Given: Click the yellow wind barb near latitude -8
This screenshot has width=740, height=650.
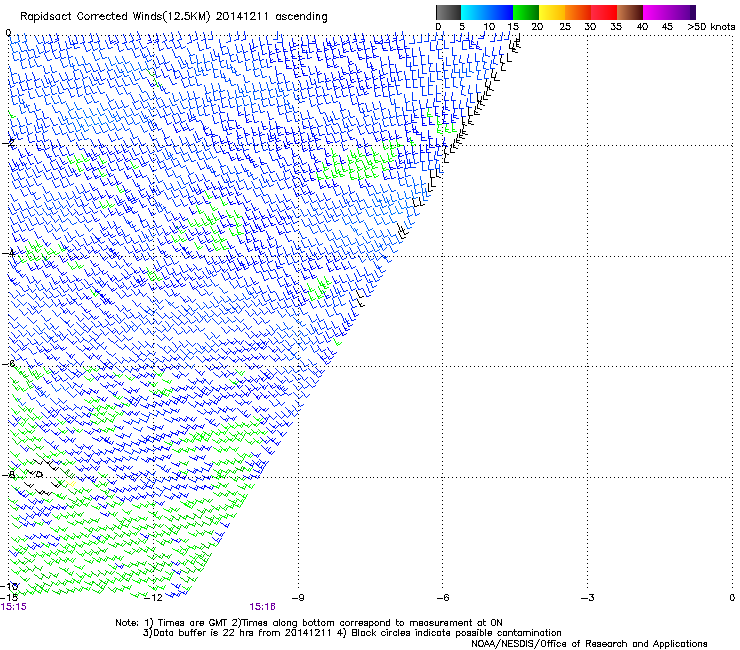Looking at the screenshot, I should pyautogui.click(x=71, y=483).
